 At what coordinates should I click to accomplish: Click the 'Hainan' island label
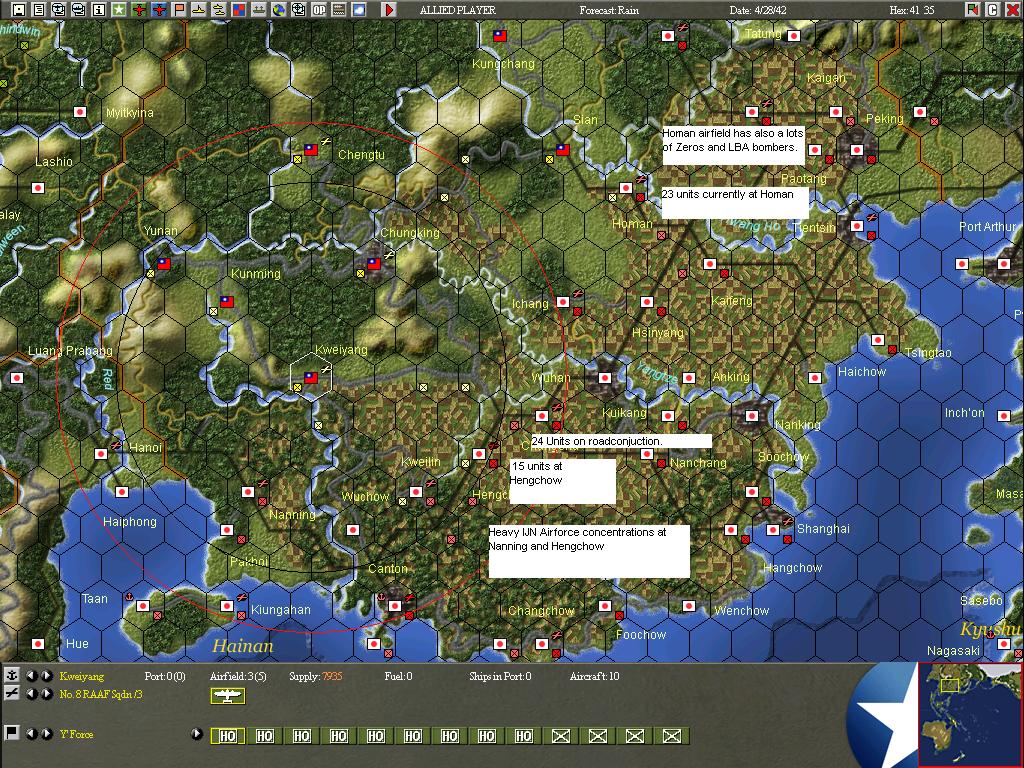point(242,646)
